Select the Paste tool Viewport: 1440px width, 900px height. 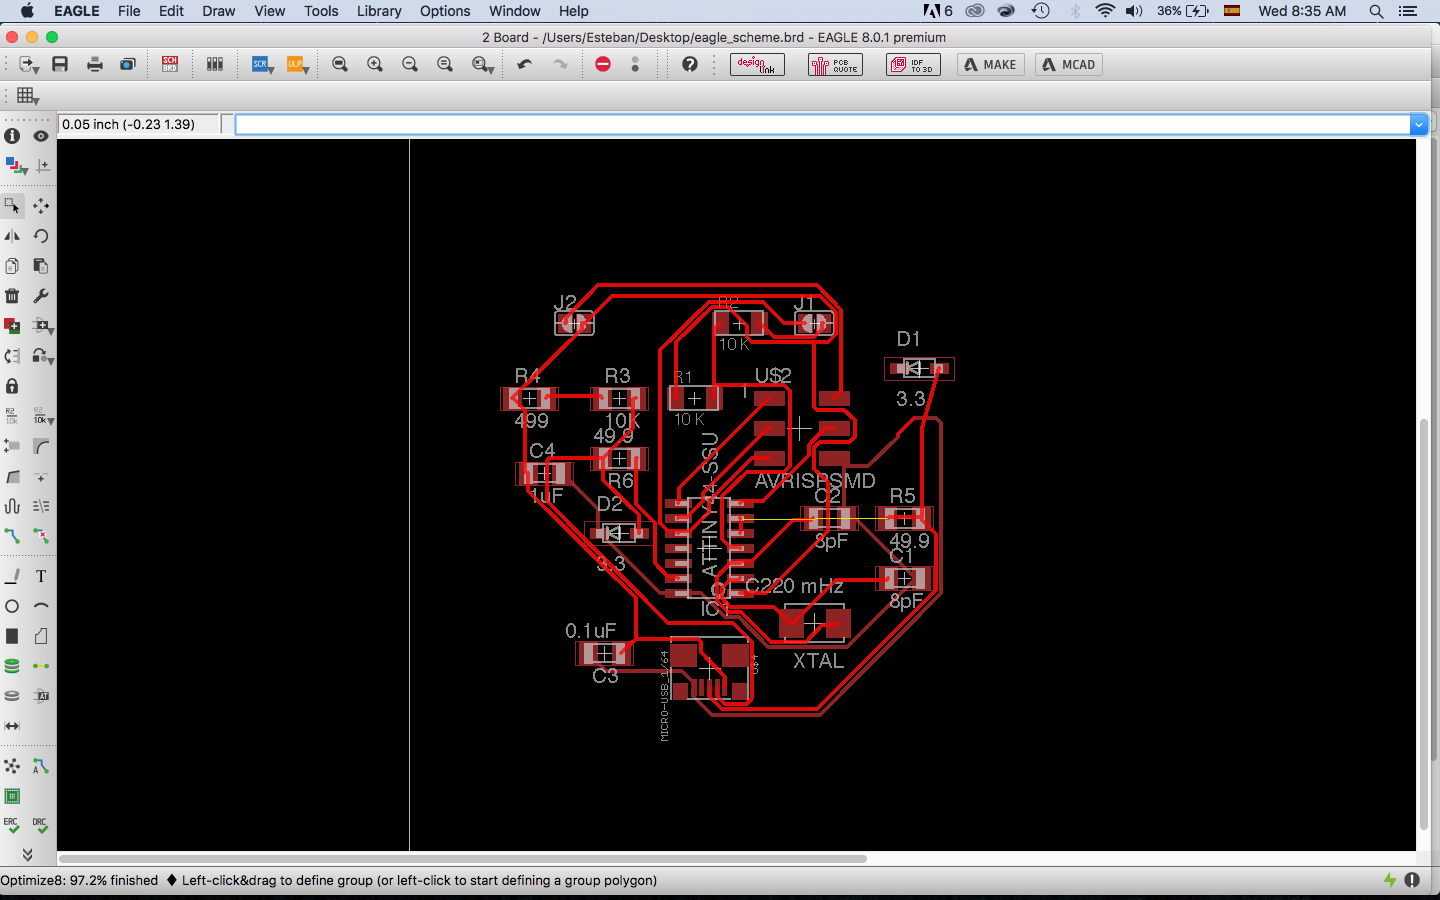click(x=41, y=266)
